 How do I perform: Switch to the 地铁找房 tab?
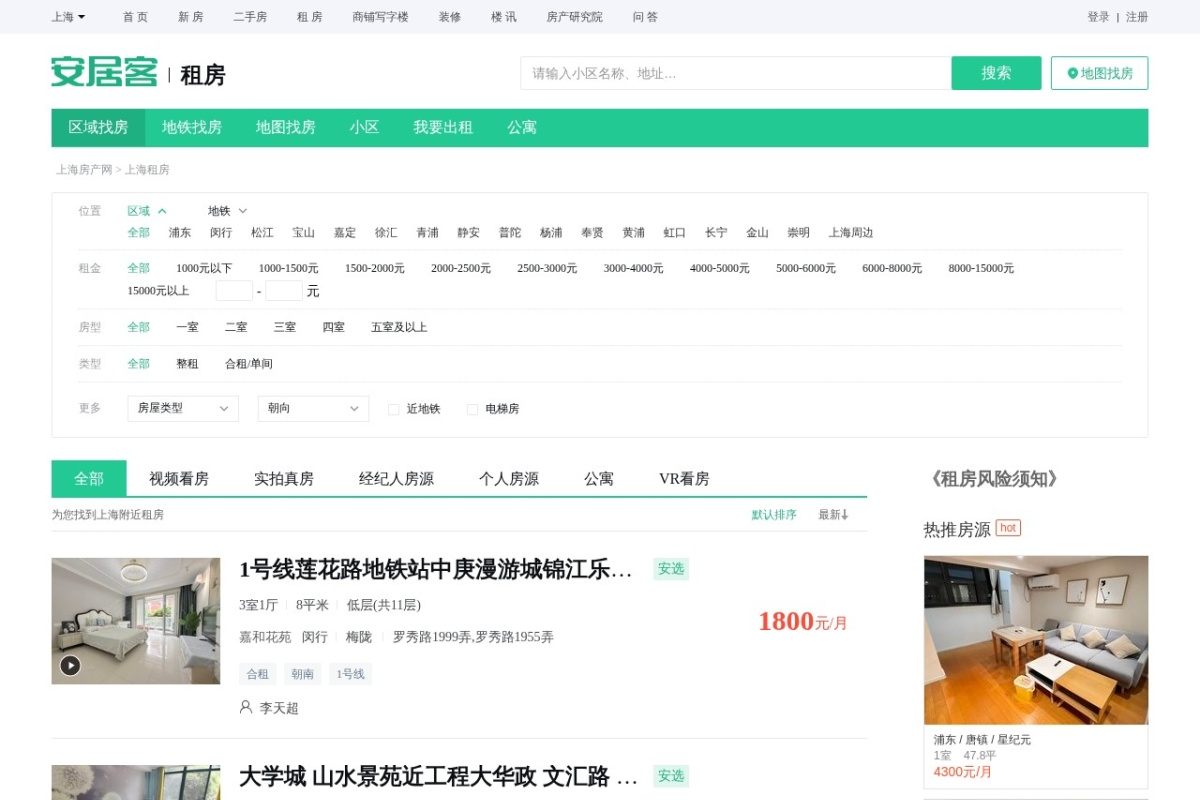pyautogui.click(x=192, y=127)
